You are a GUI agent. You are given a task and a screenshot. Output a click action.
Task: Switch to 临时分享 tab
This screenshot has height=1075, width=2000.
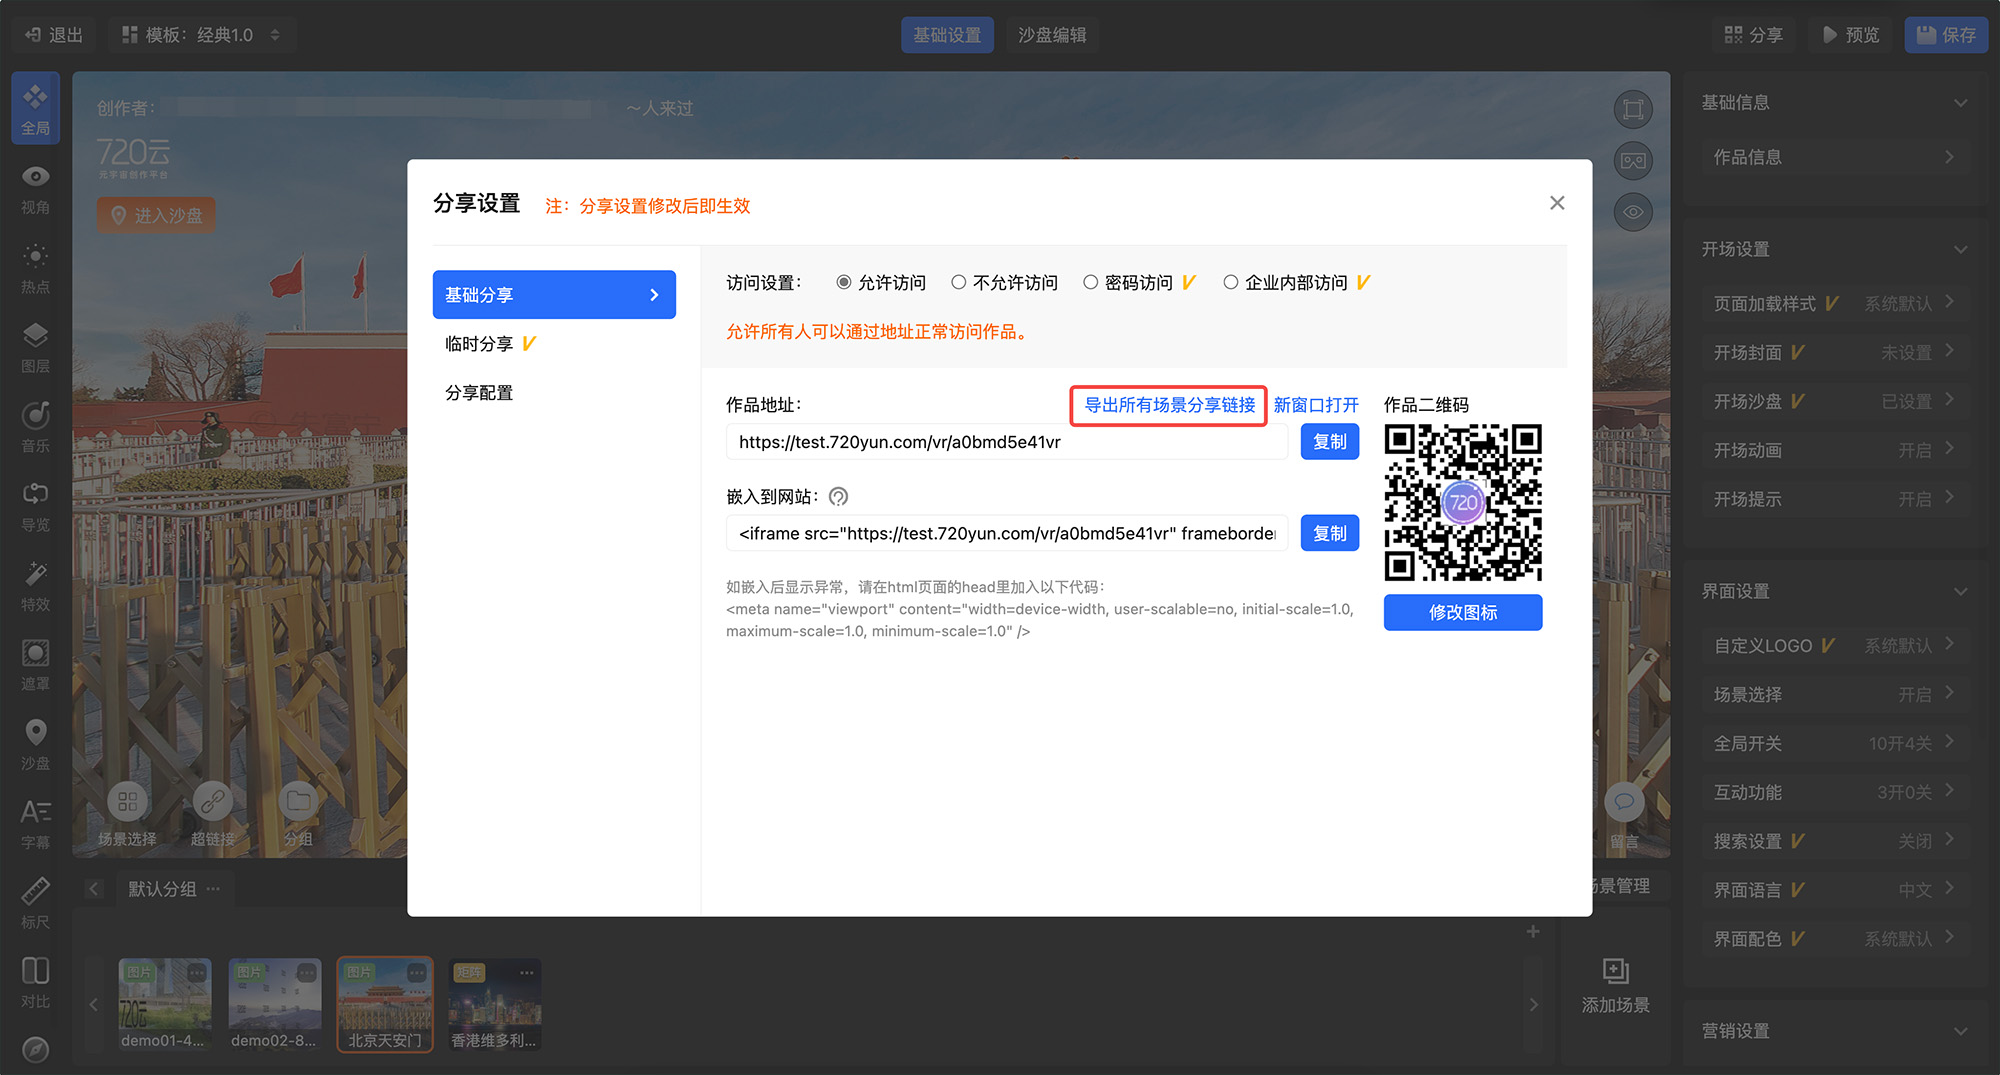[479, 344]
